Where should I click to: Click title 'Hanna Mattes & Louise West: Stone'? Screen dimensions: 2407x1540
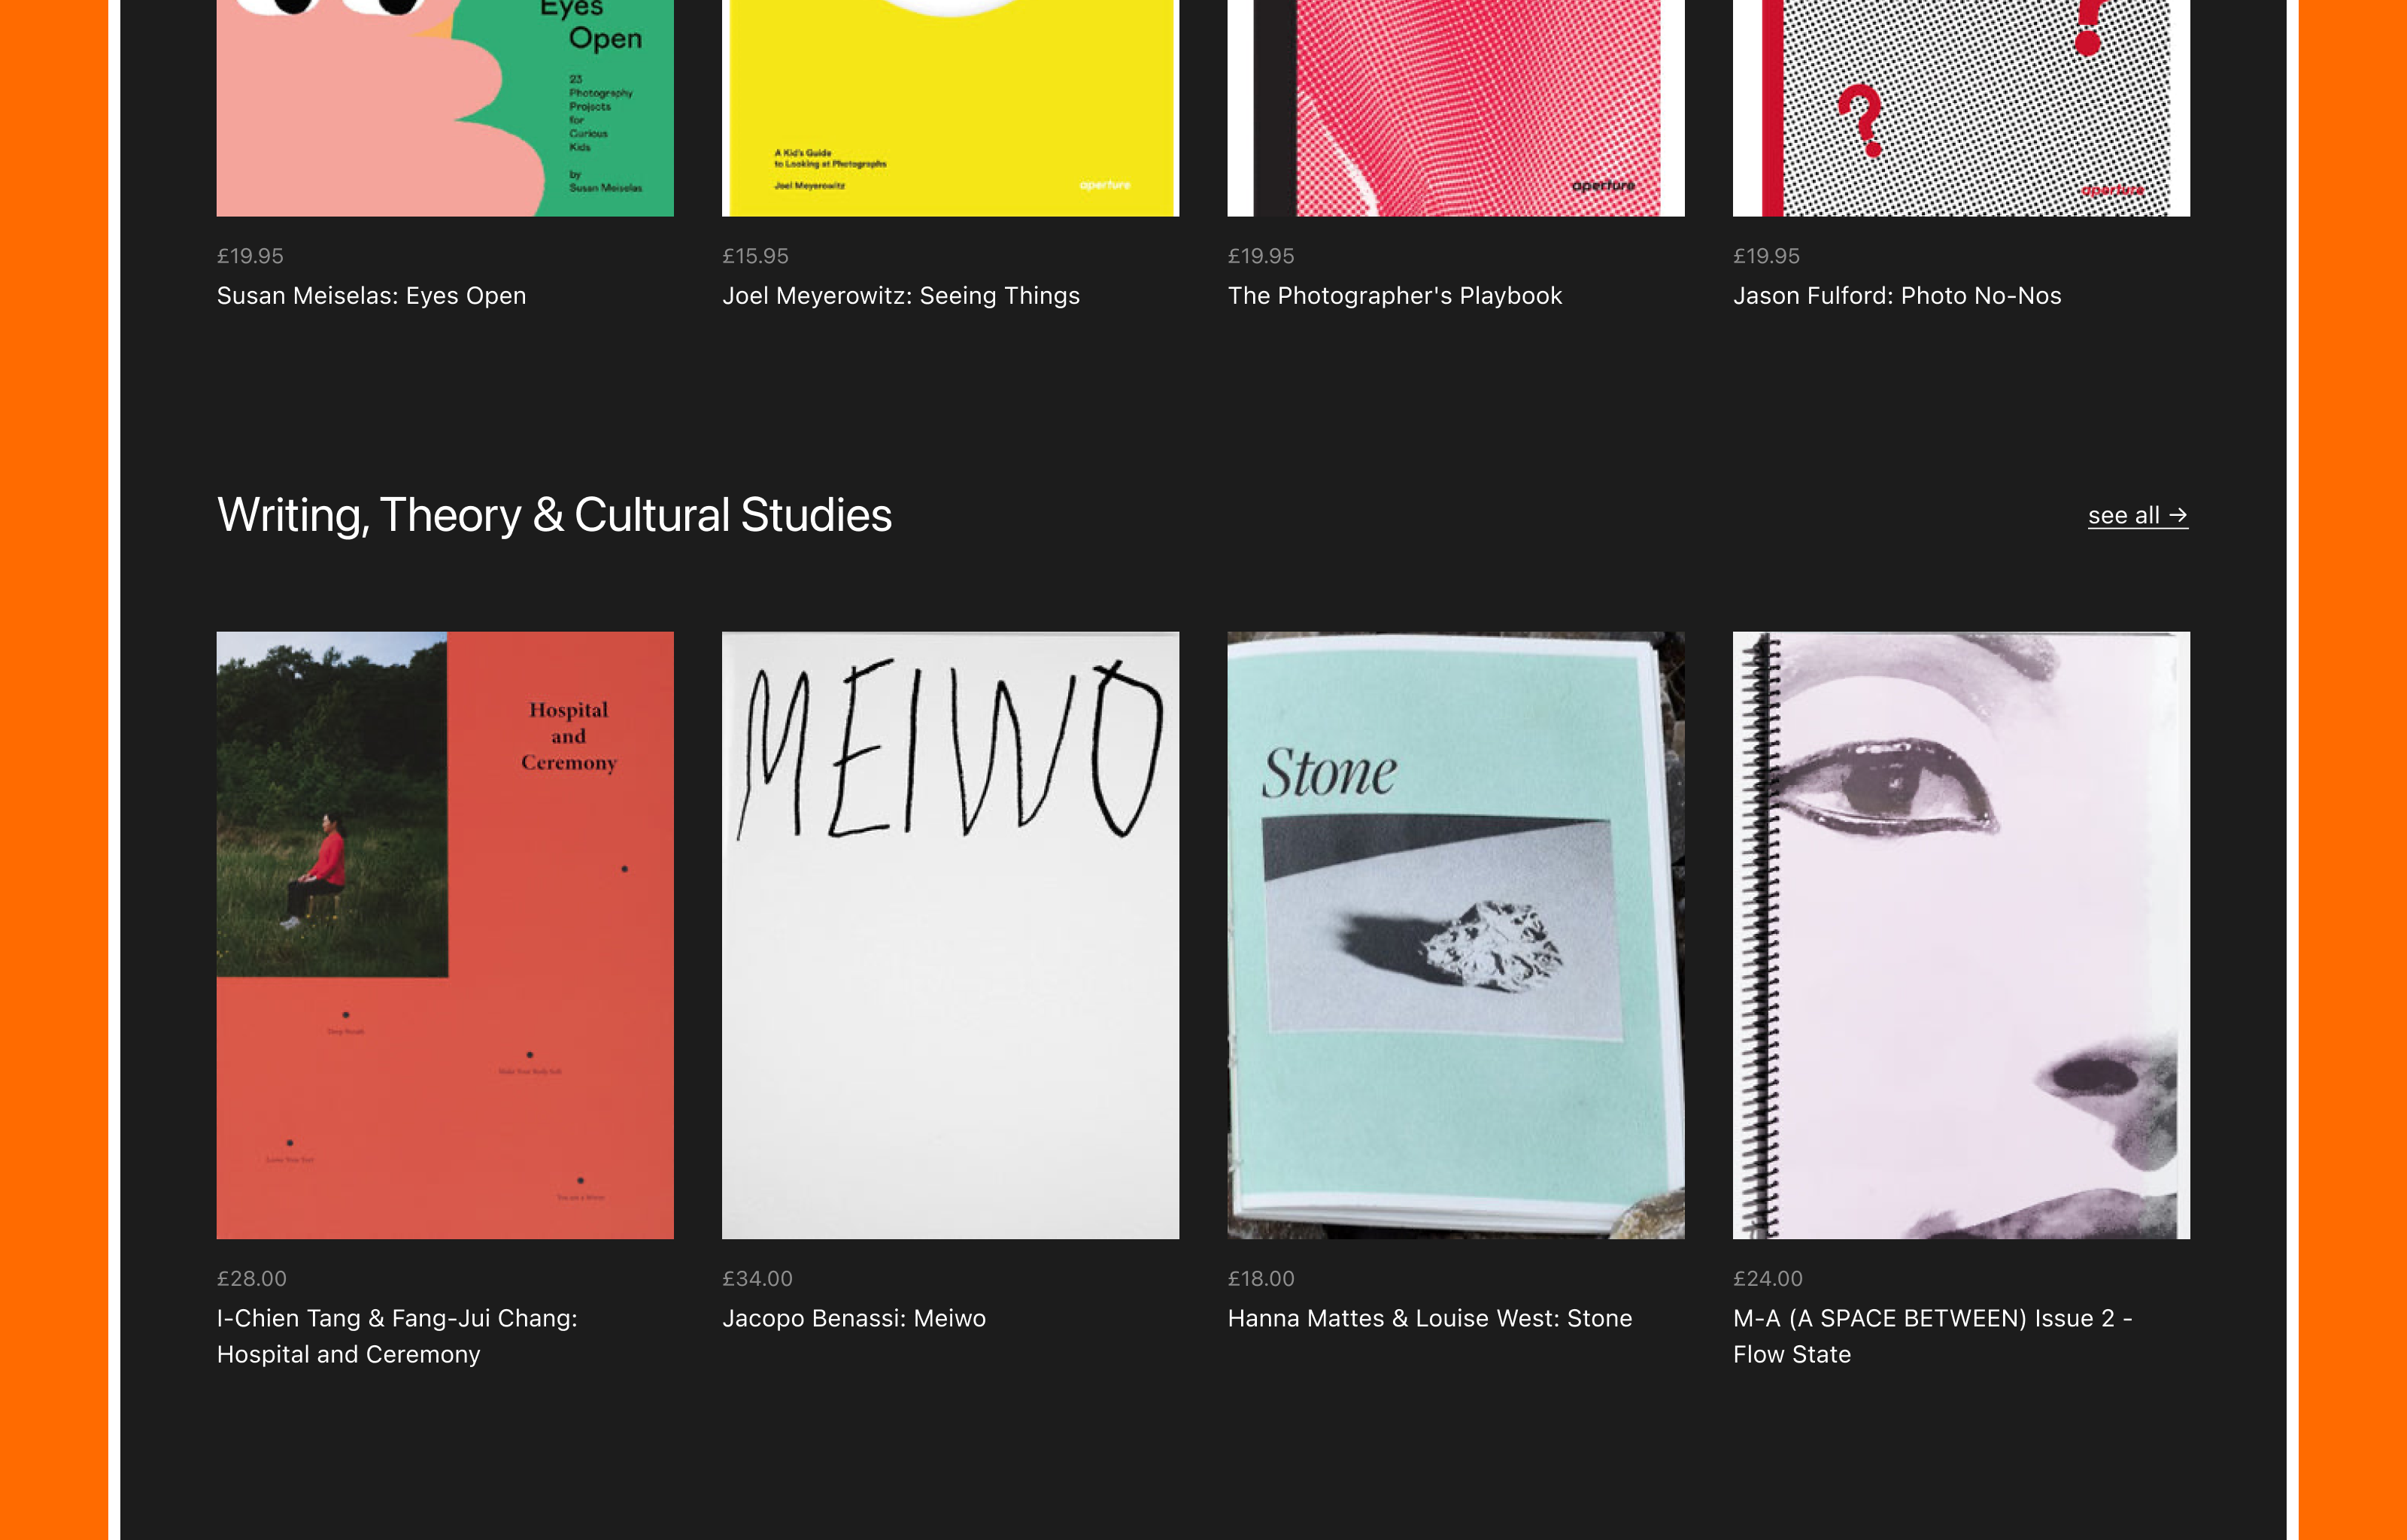point(1429,1318)
